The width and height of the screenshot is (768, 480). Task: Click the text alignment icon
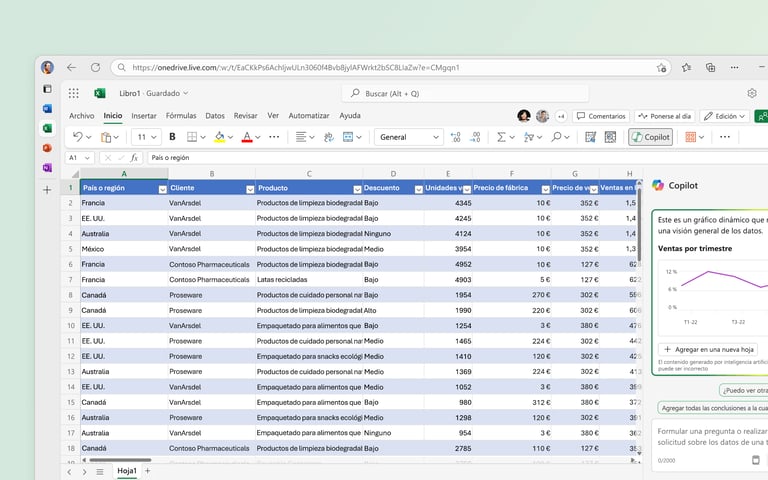[301, 137]
